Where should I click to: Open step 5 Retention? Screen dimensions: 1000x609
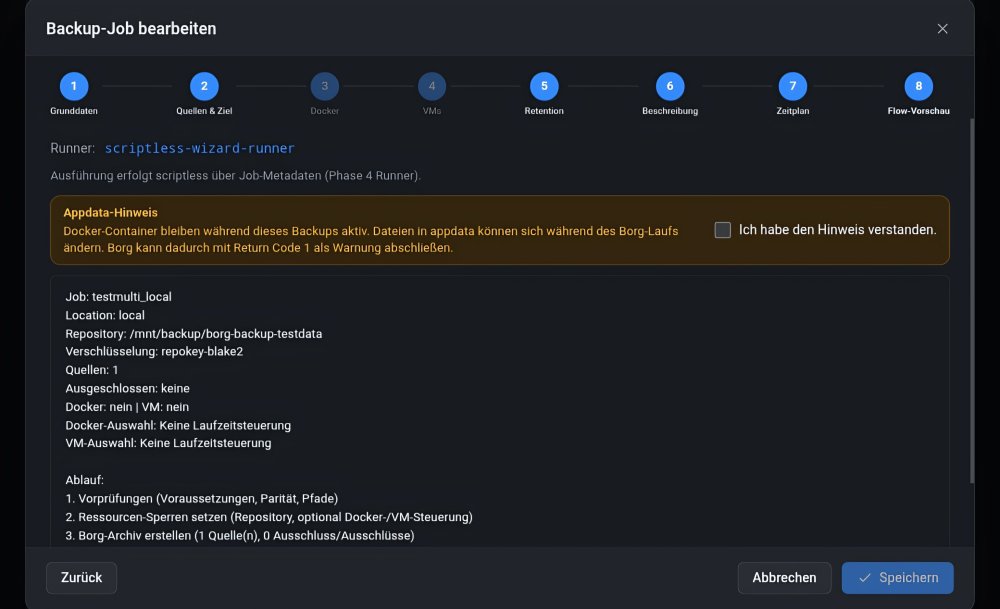pyautogui.click(x=544, y=86)
